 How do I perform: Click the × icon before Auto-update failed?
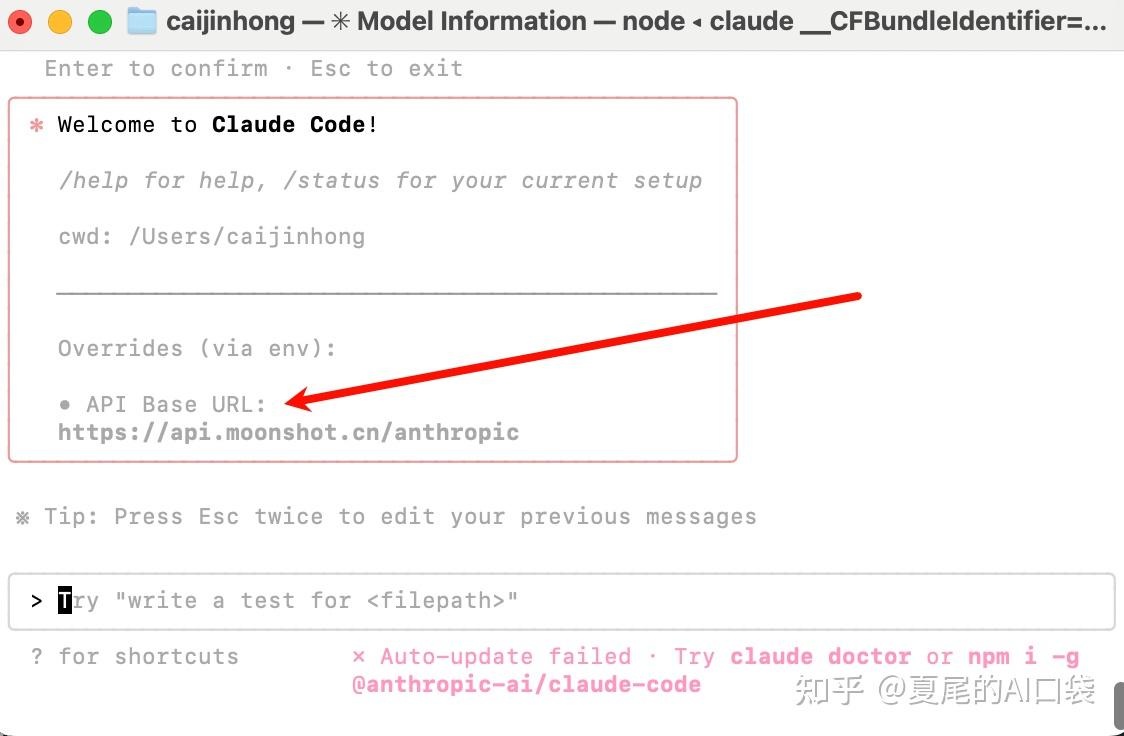click(x=359, y=656)
